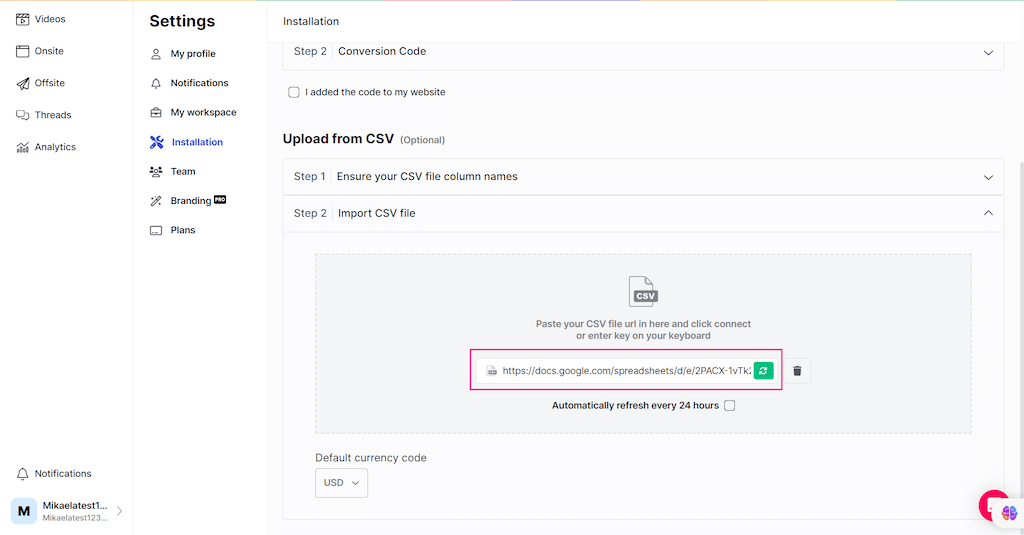Enable automatic refresh every 24 hours
The height and width of the screenshot is (535, 1024).
click(x=729, y=405)
